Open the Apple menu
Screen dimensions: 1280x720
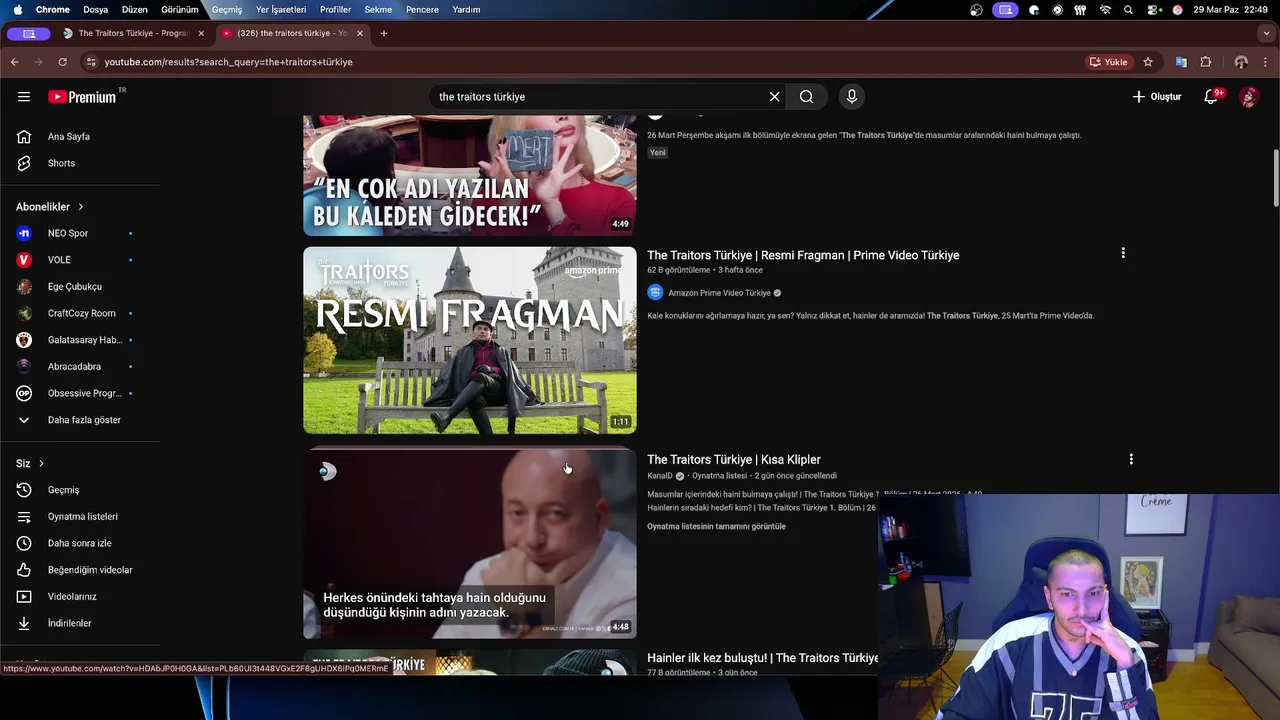coord(18,10)
